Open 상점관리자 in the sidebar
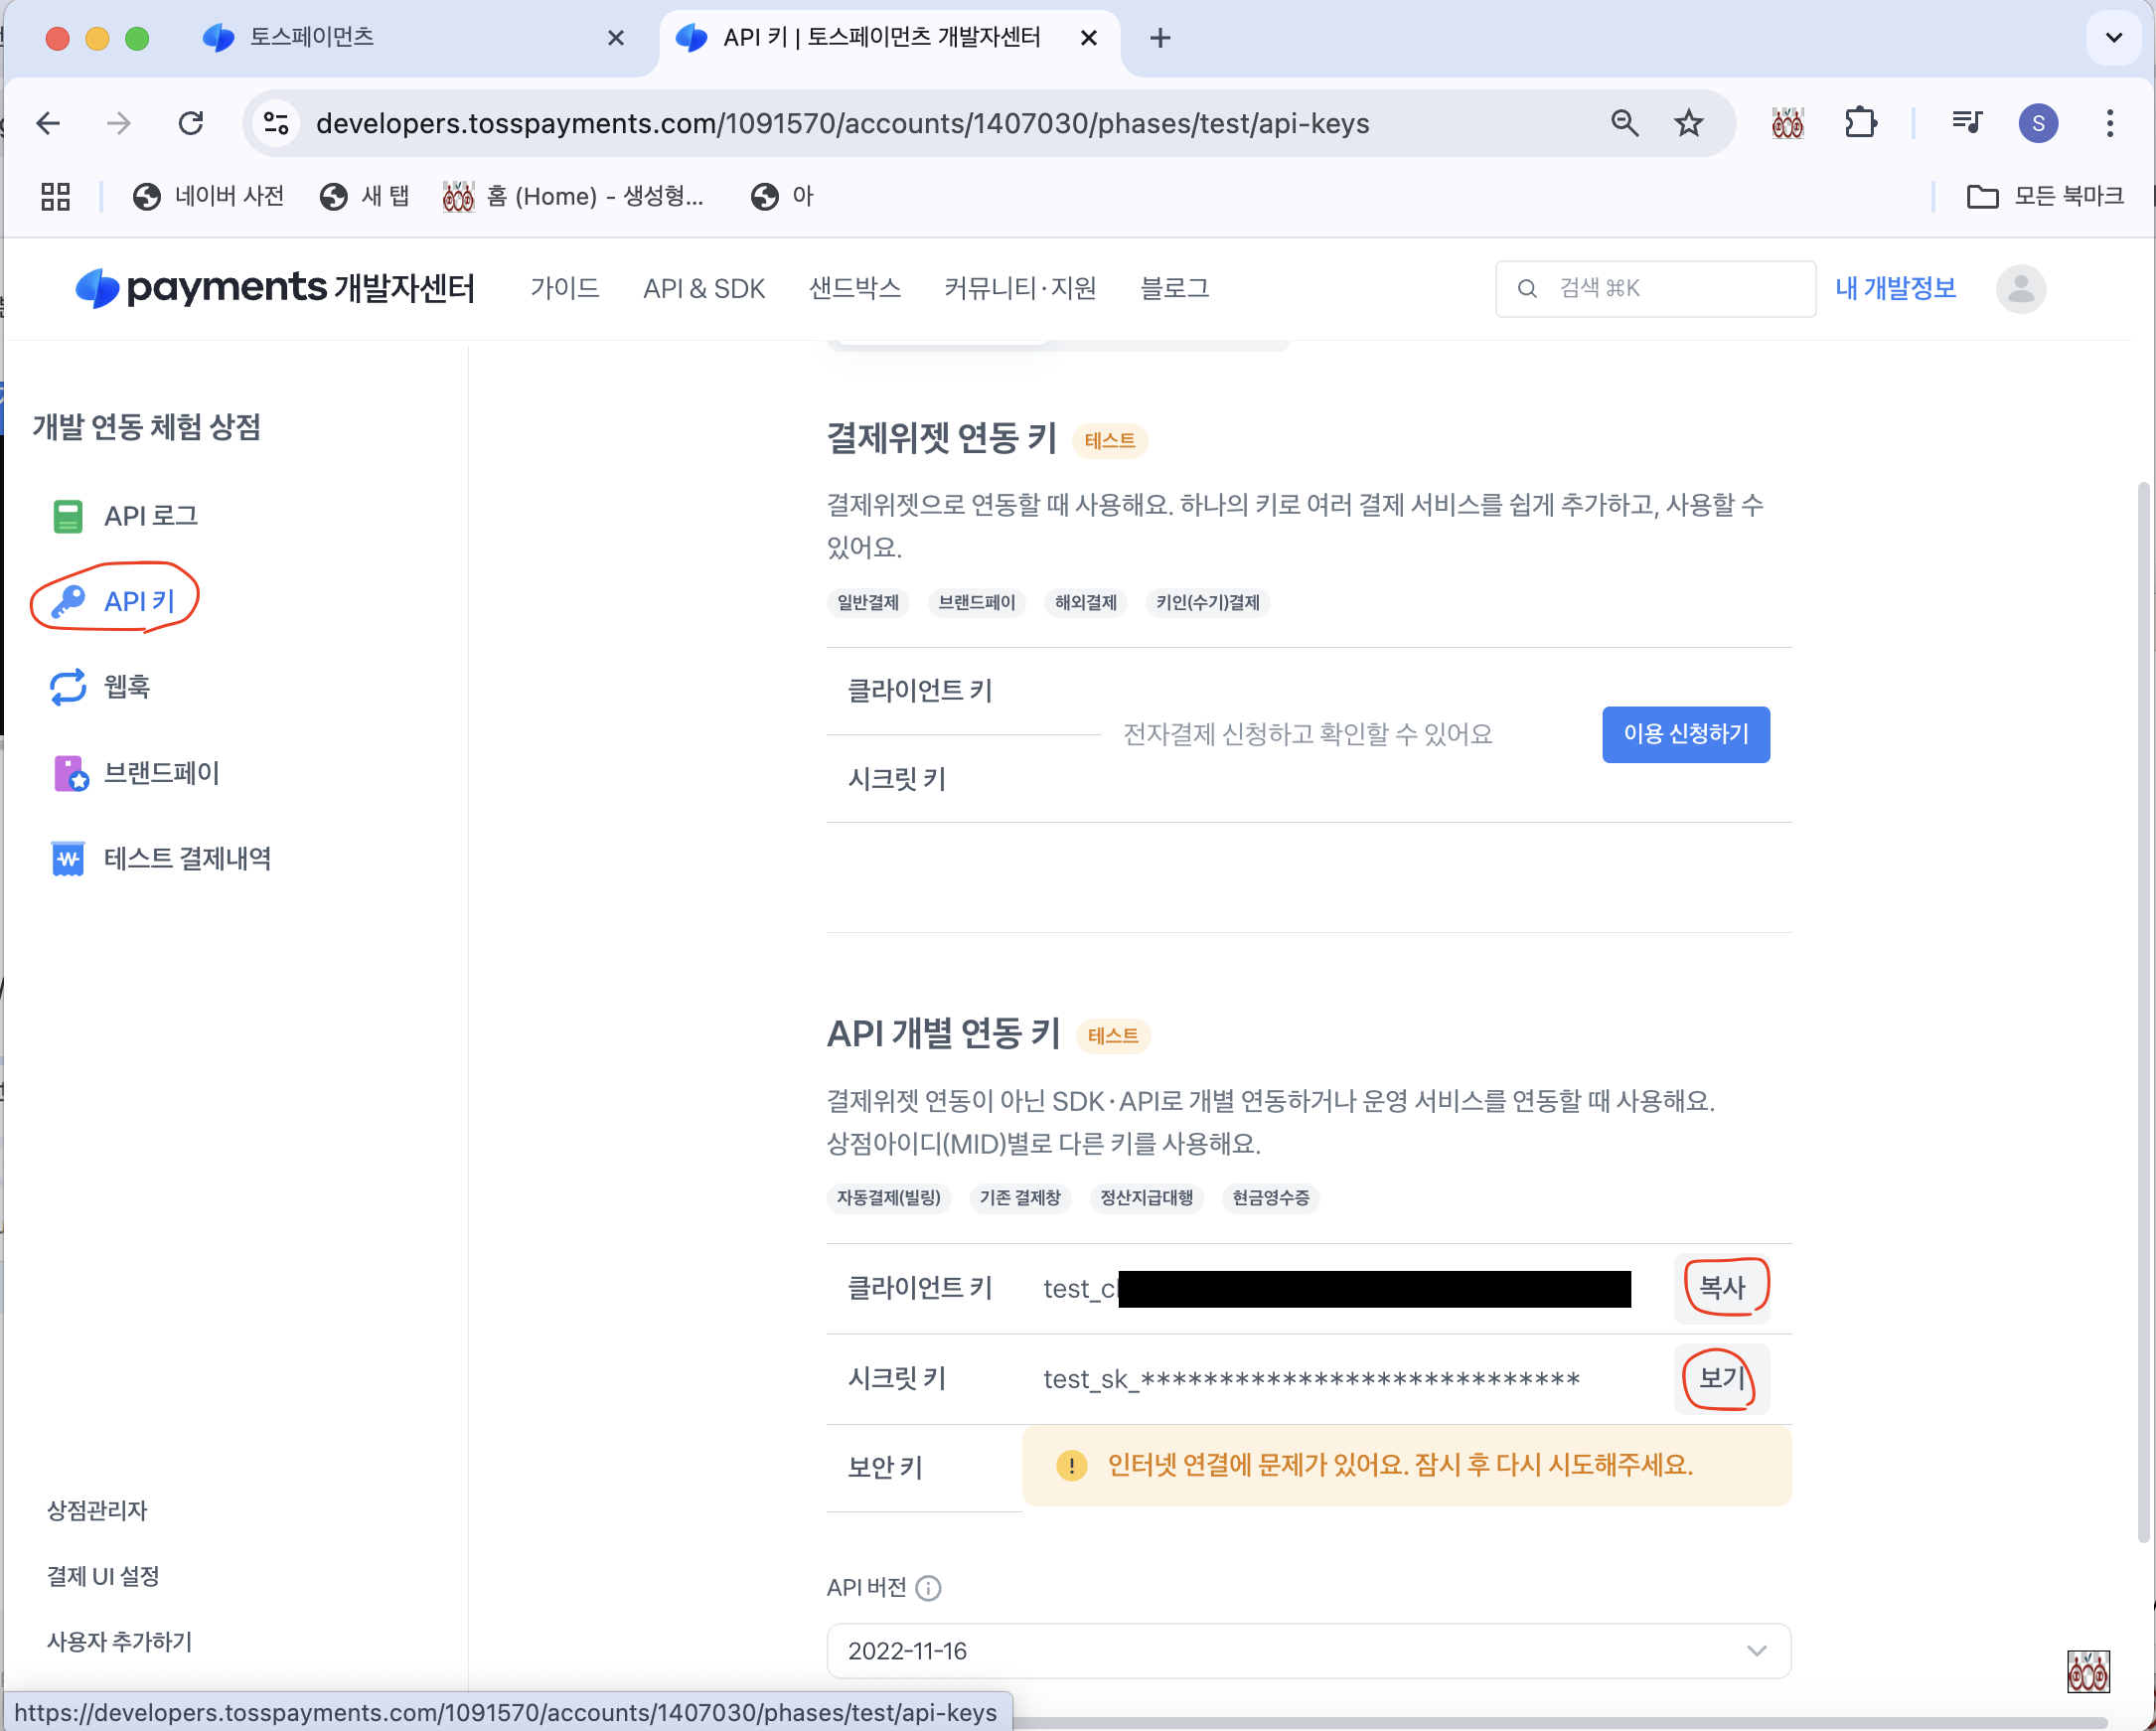The width and height of the screenshot is (2156, 1731). [97, 1510]
